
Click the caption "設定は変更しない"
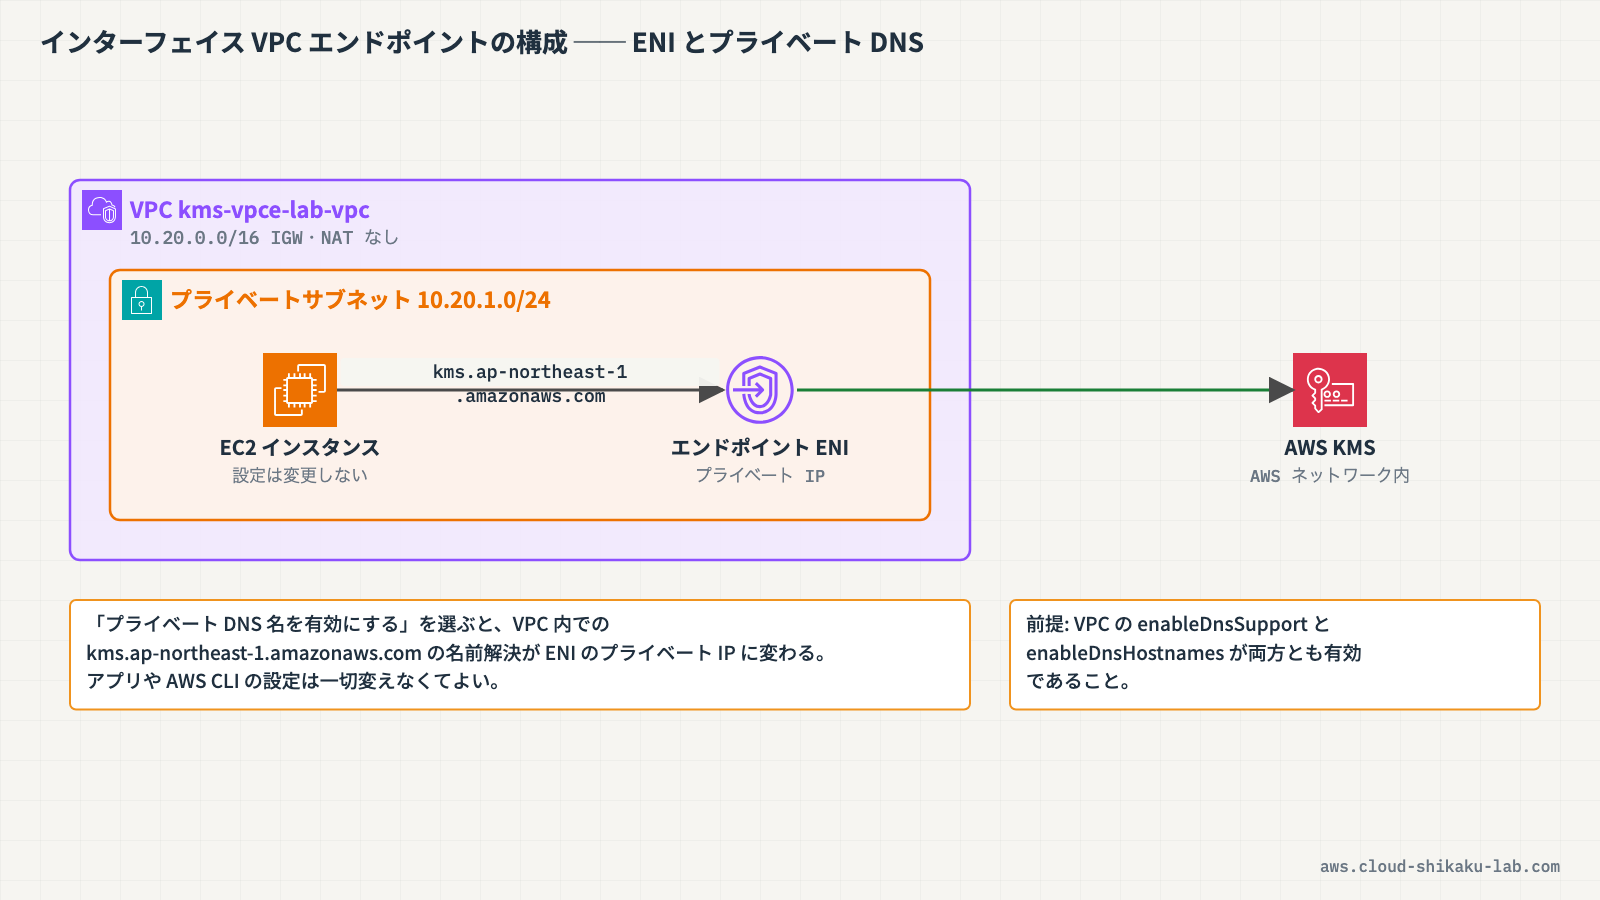(x=300, y=476)
